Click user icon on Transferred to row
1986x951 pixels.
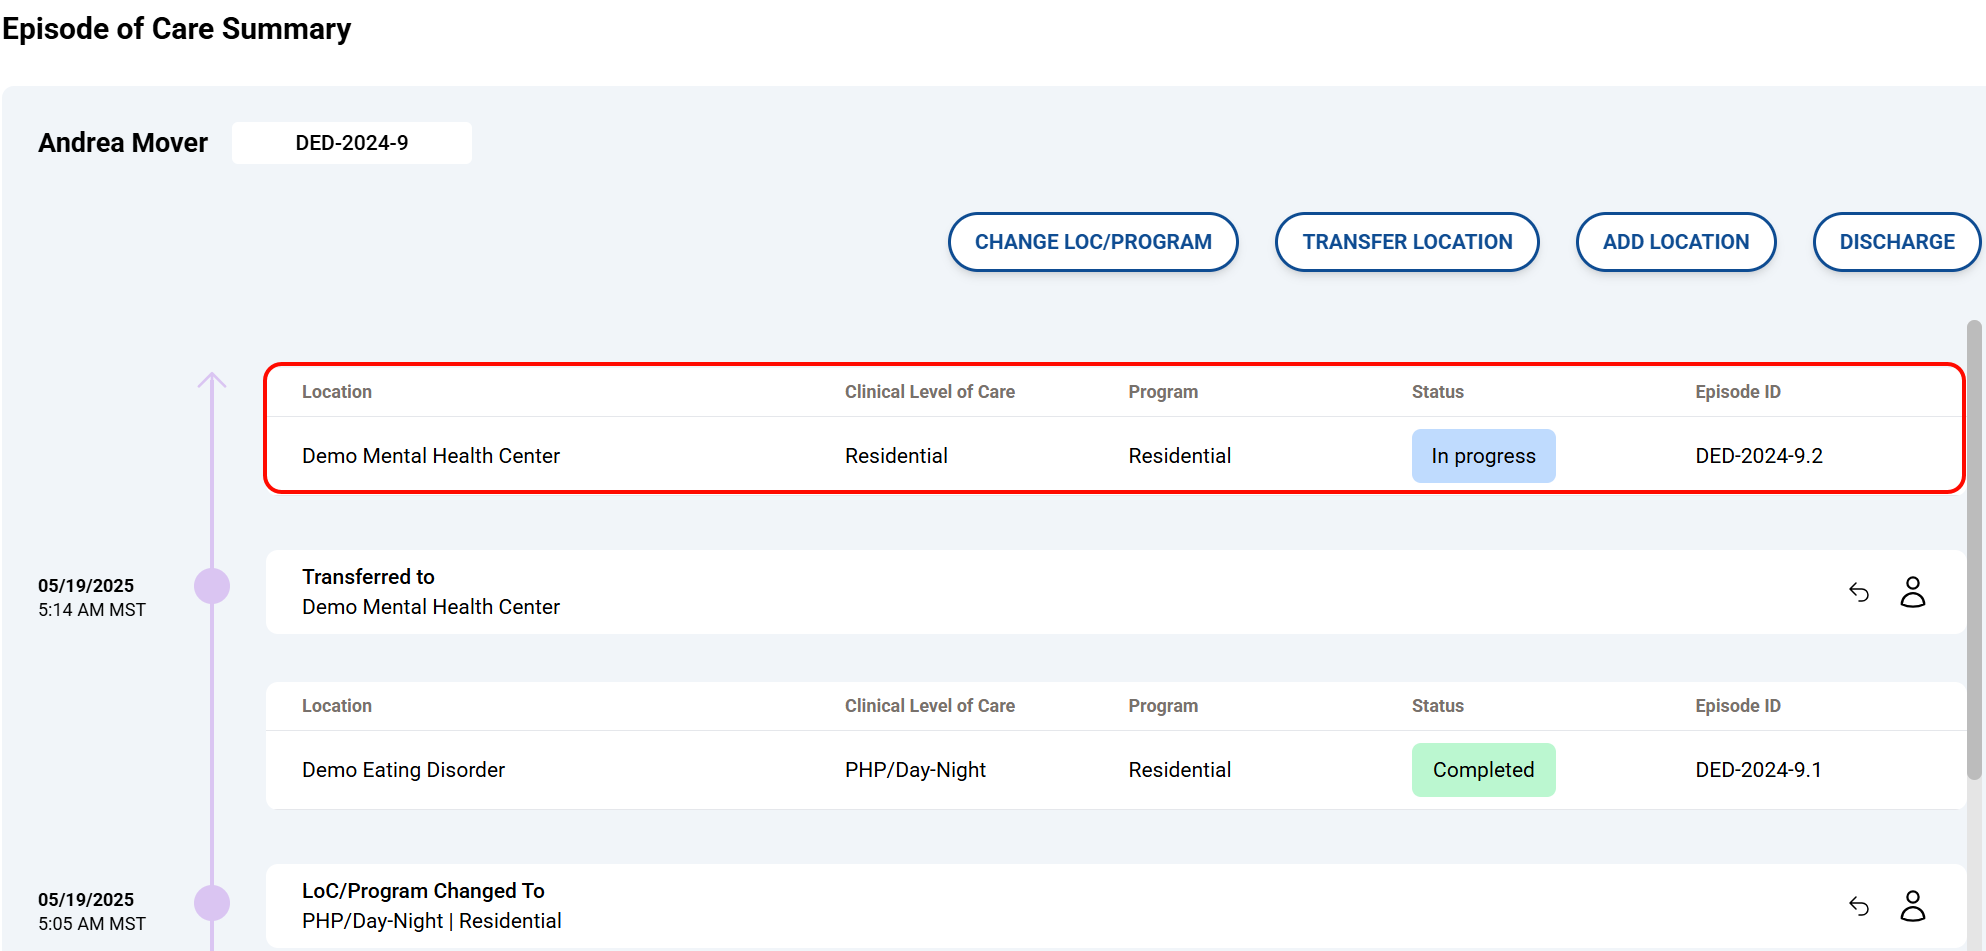[1912, 592]
